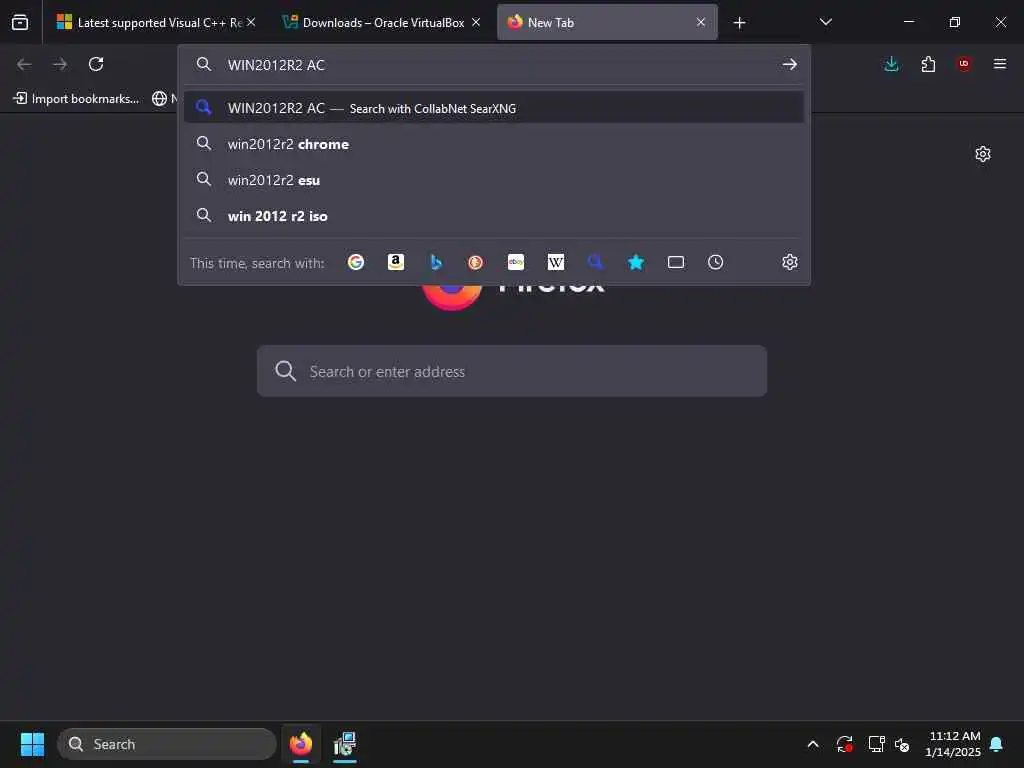Open the installer app on taskbar
The width and height of the screenshot is (1024, 768).
click(x=345, y=744)
